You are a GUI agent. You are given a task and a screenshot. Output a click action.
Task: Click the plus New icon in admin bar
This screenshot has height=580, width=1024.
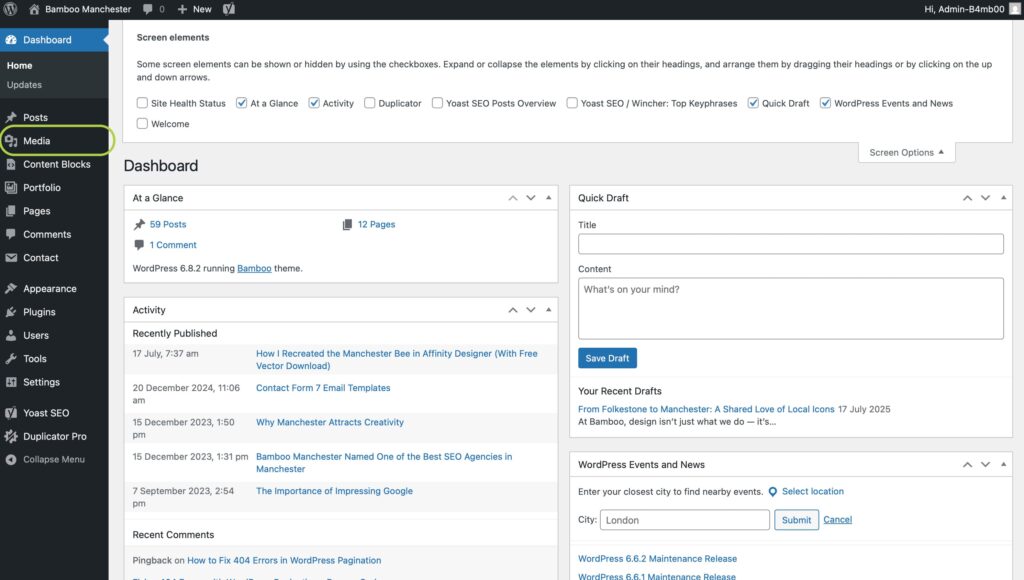[182, 9]
